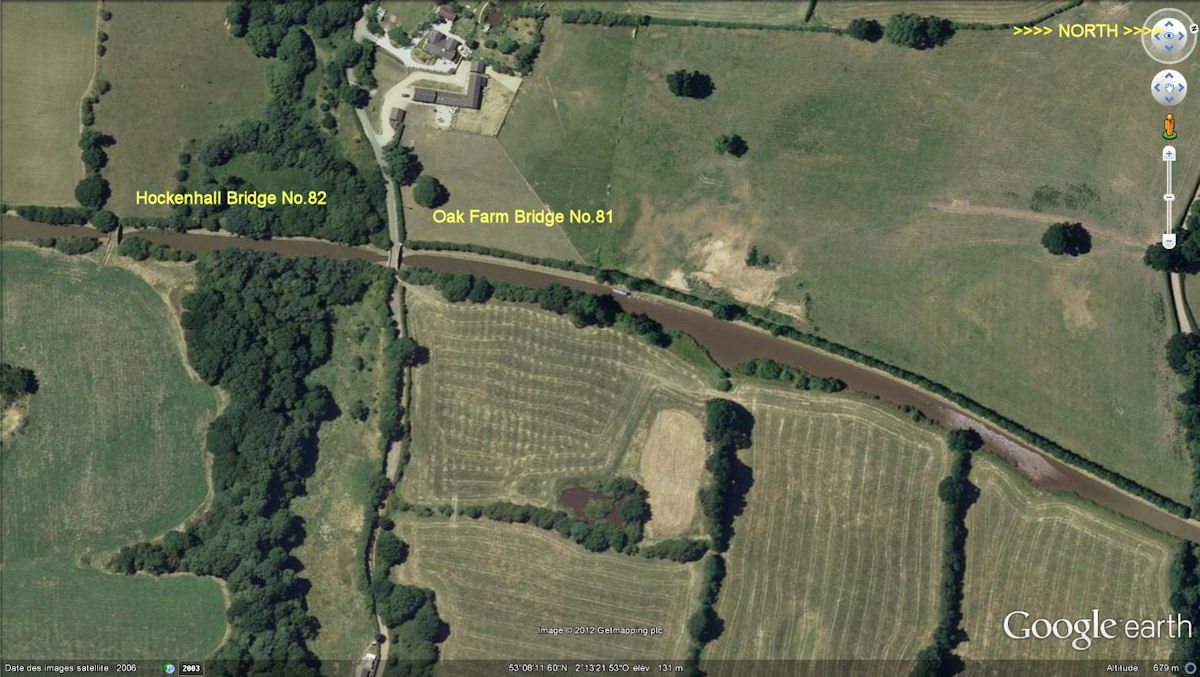Select the orange Street View pegman
This screenshot has height=677, width=1200.
(1169, 126)
